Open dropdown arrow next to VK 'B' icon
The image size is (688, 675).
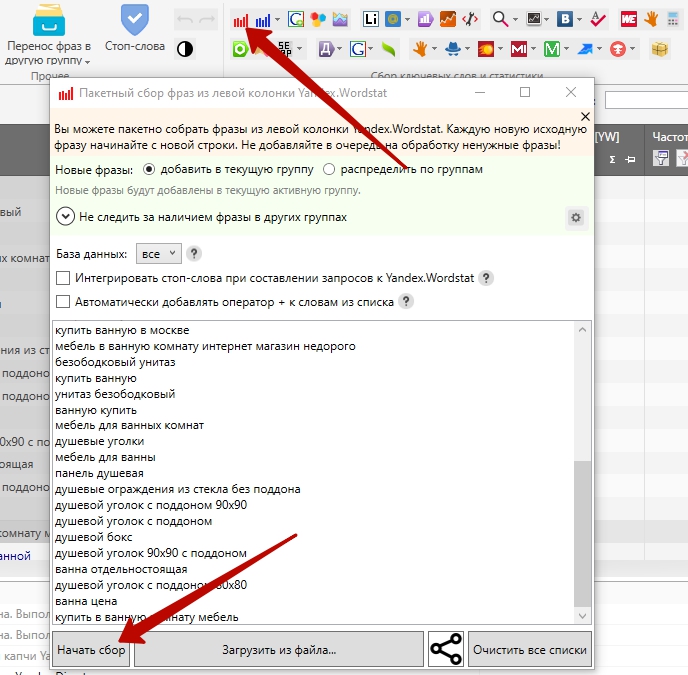(579, 20)
